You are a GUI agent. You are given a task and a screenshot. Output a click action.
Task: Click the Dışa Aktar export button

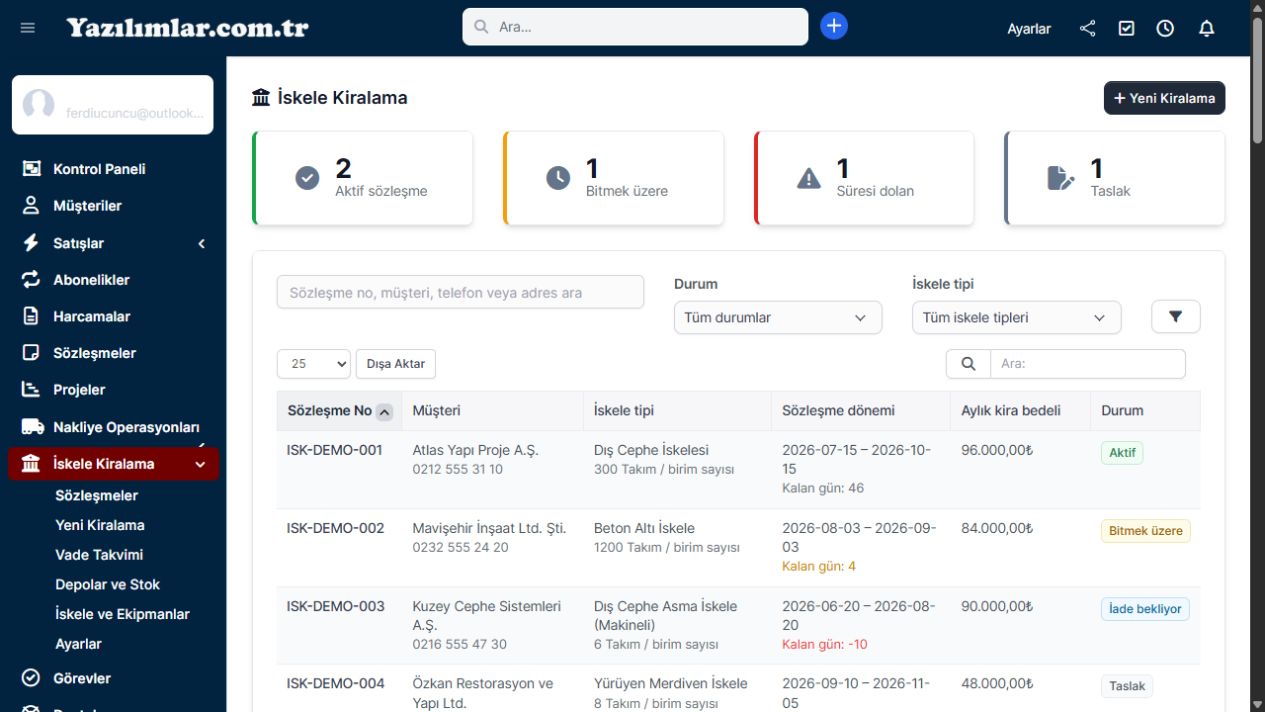pyautogui.click(x=396, y=364)
